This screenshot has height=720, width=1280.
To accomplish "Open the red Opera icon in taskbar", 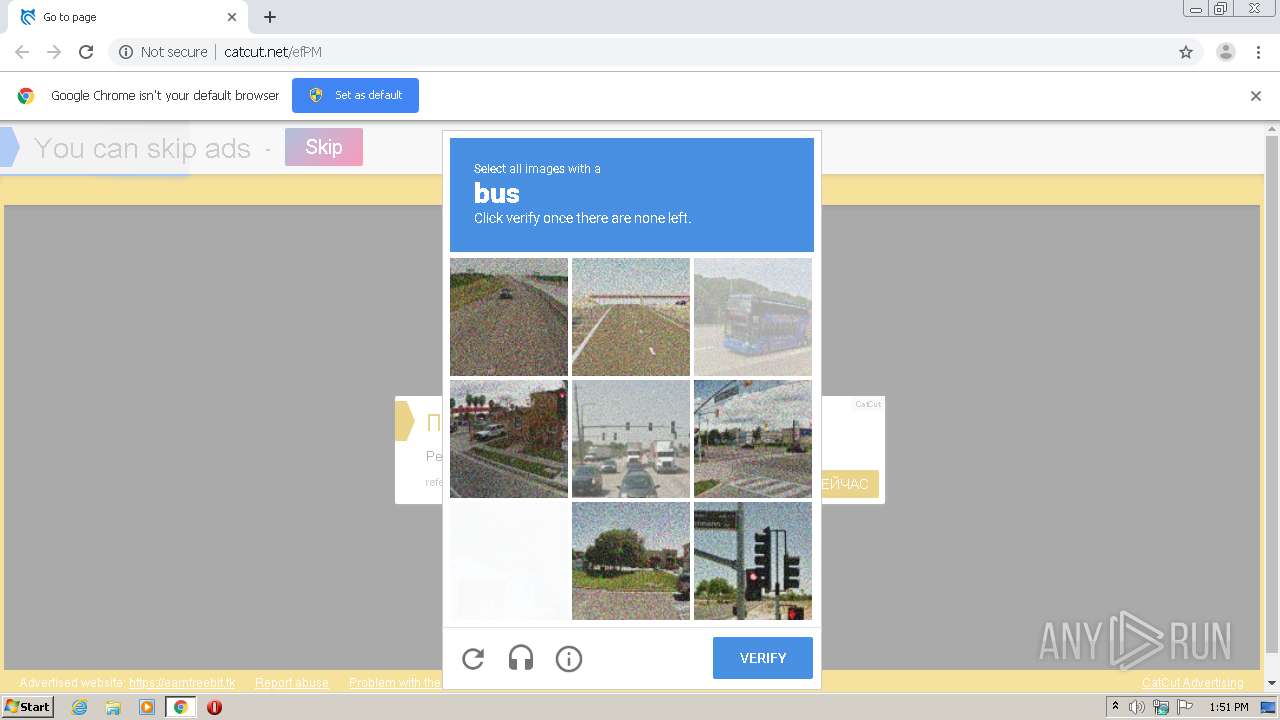I will 214,707.
